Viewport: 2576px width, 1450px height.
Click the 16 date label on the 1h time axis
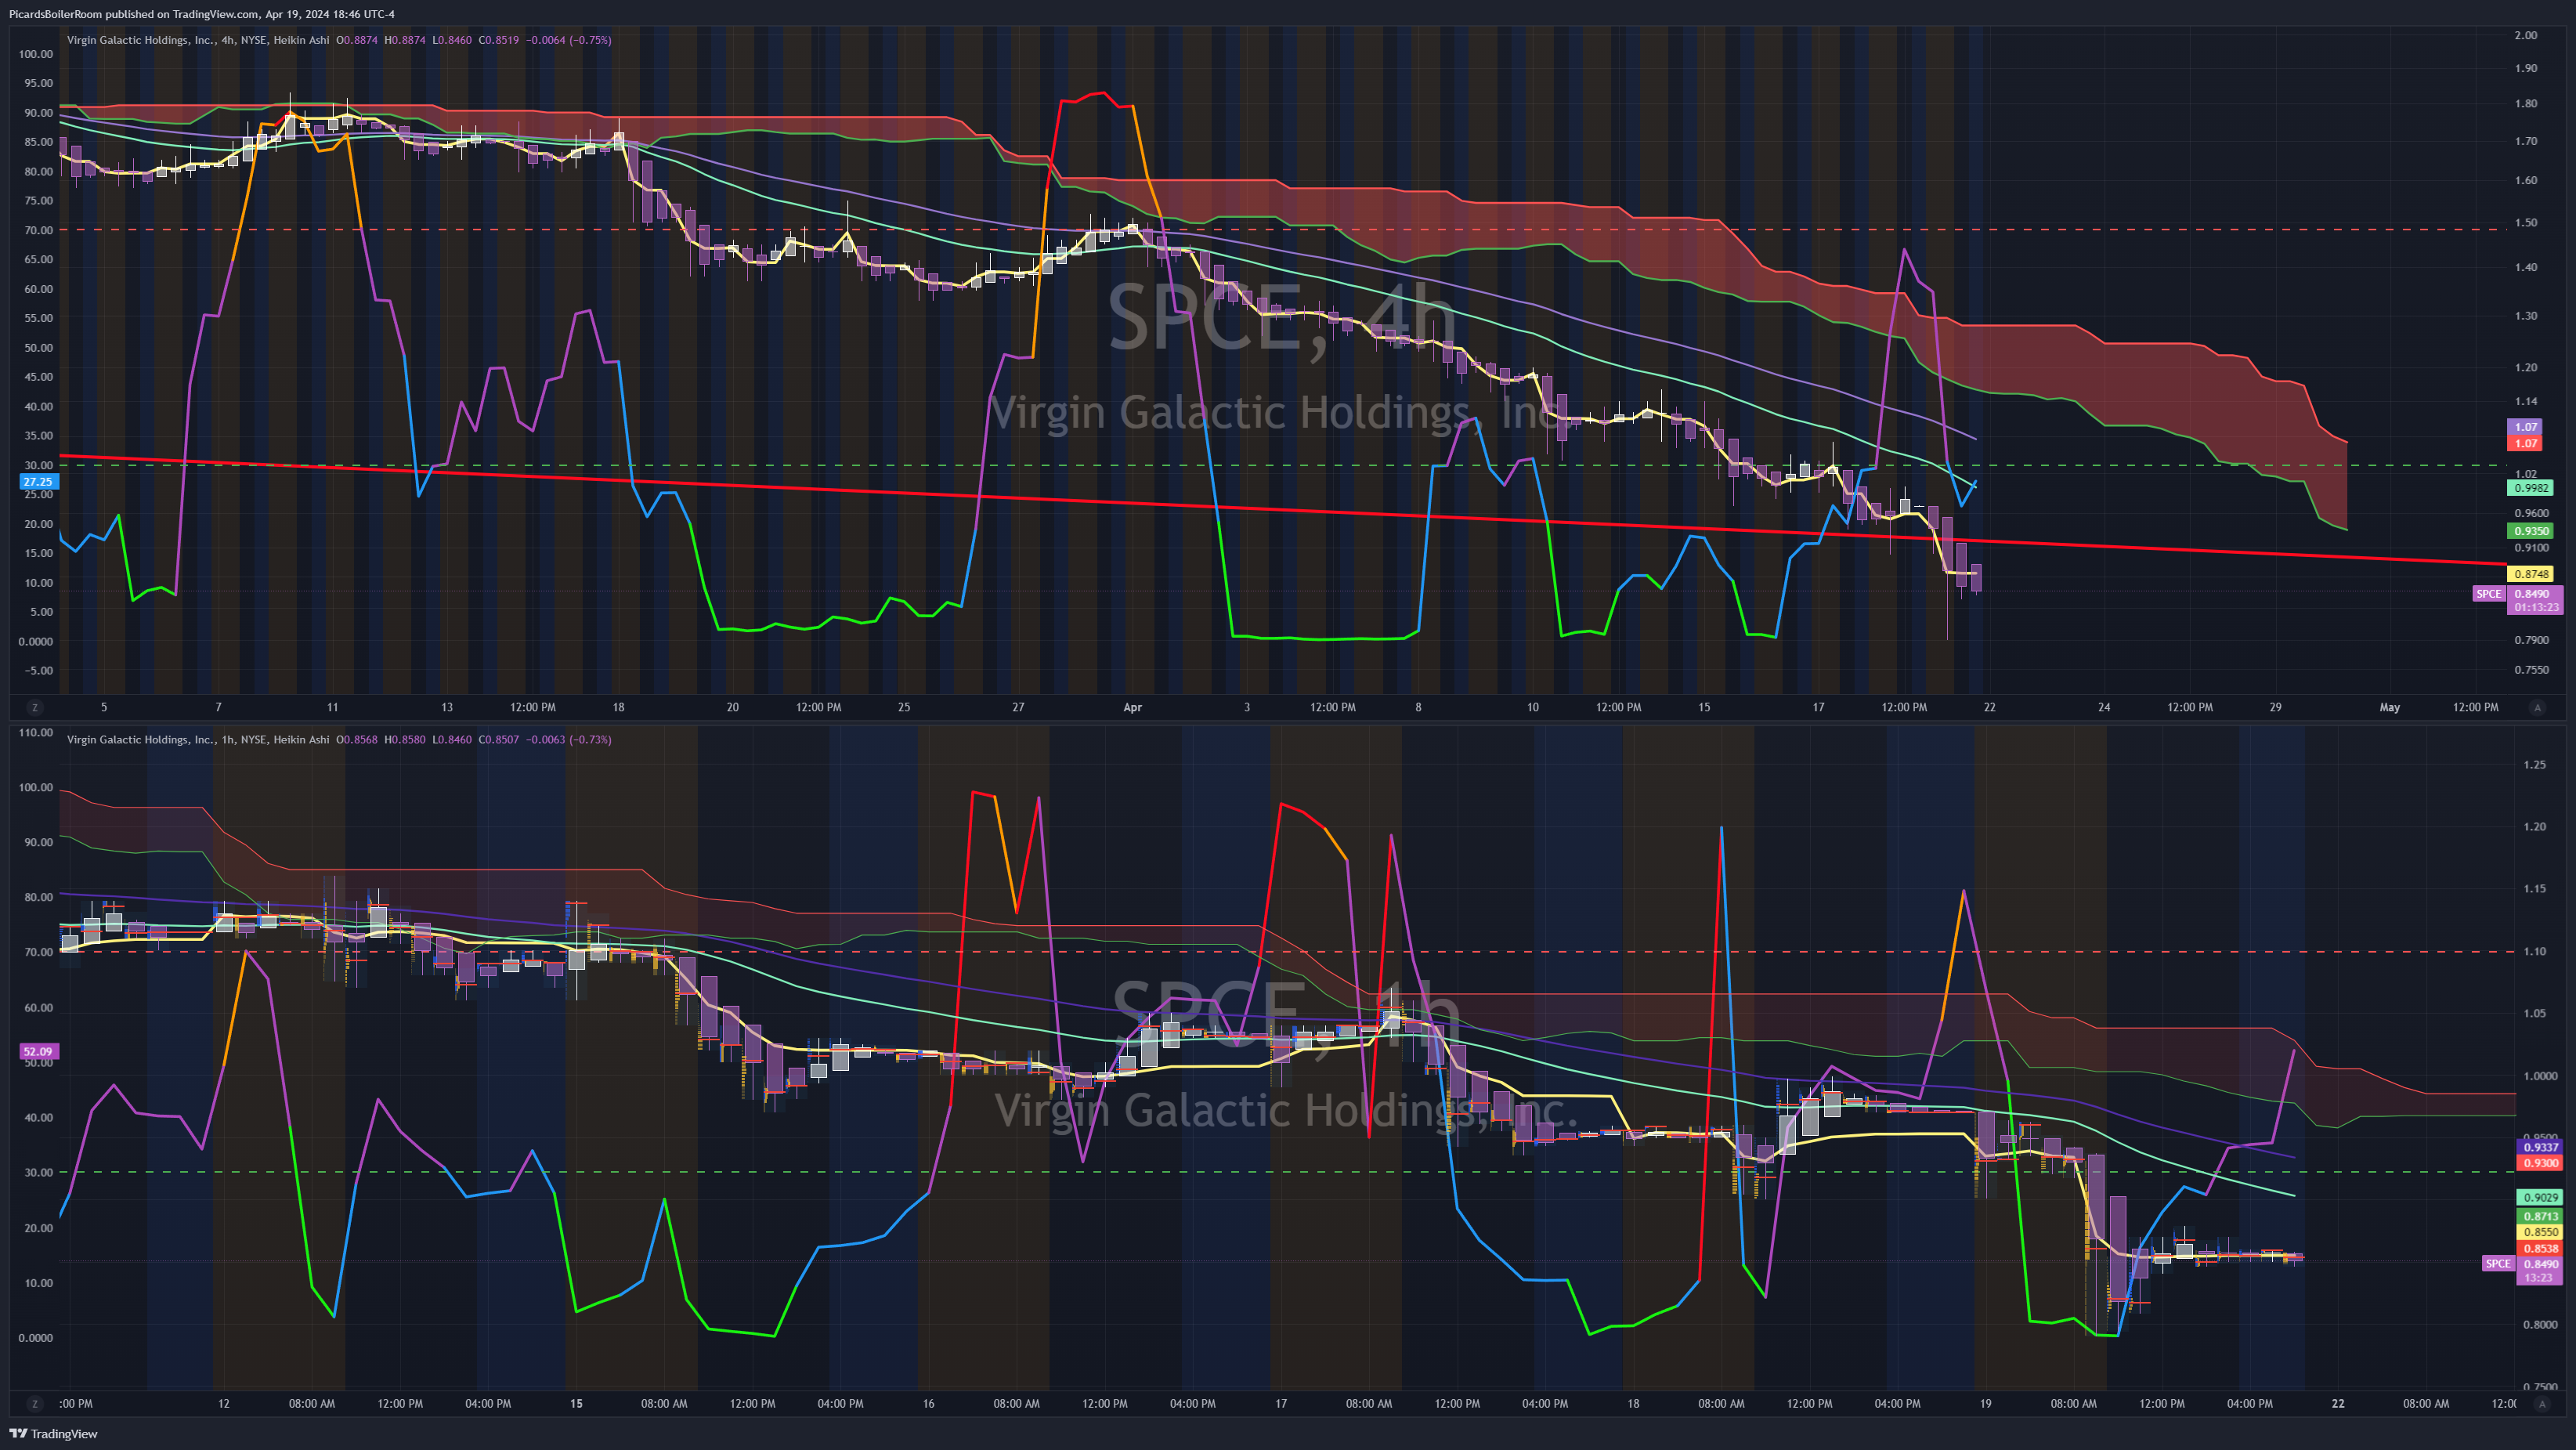click(928, 1404)
